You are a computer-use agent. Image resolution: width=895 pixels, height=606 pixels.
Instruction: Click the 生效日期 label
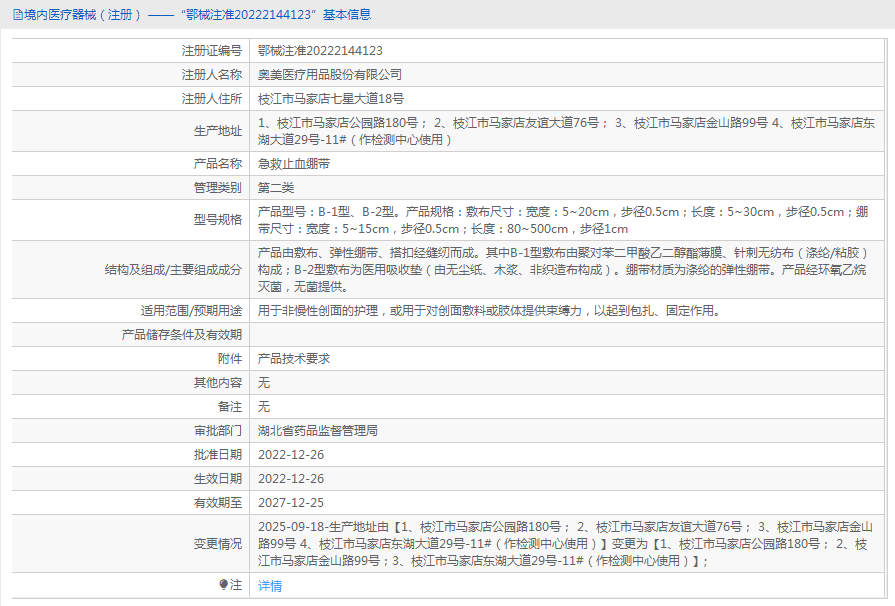(x=217, y=479)
